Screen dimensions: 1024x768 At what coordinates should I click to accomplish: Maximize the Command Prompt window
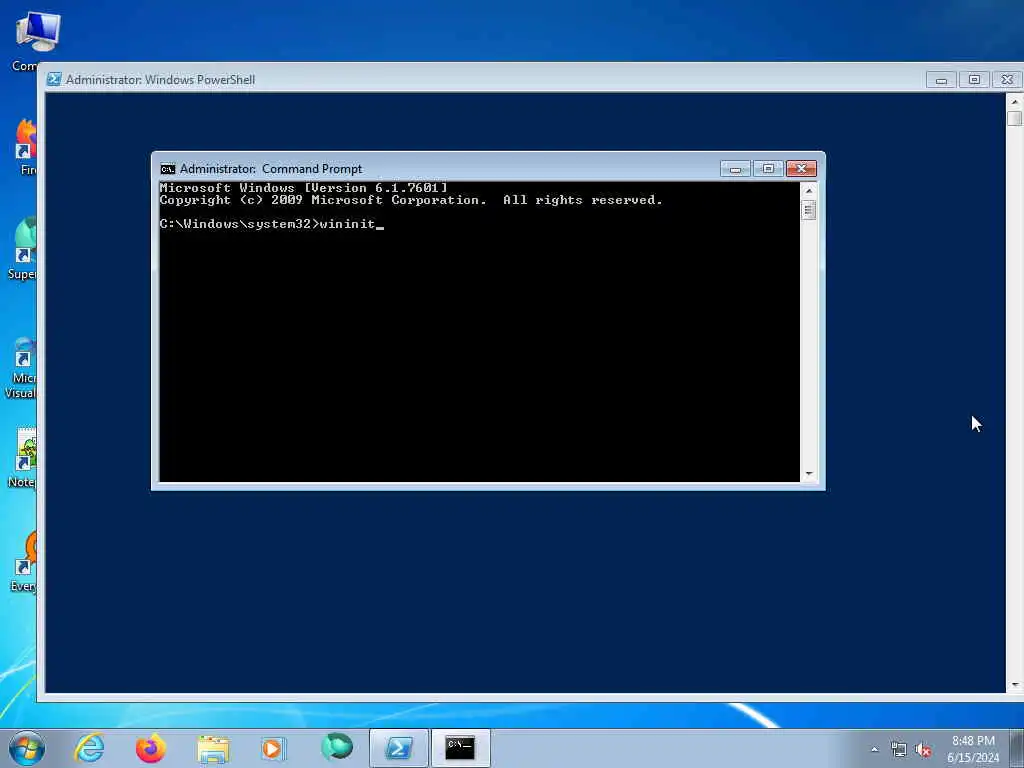point(768,169)
